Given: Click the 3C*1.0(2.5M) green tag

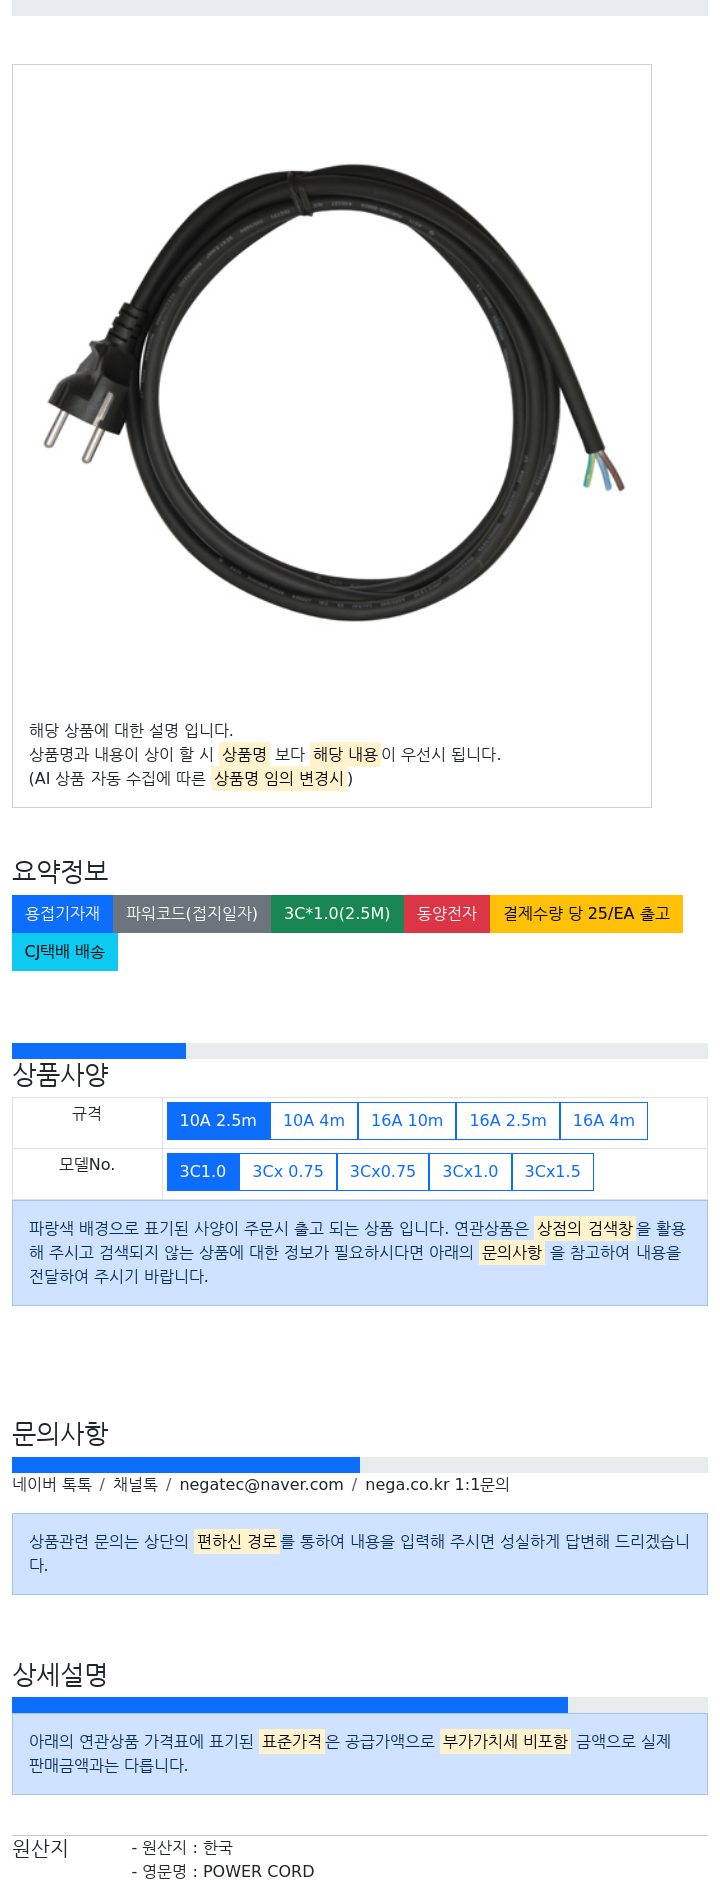Looking at the screenshot, I should (337, 914).
